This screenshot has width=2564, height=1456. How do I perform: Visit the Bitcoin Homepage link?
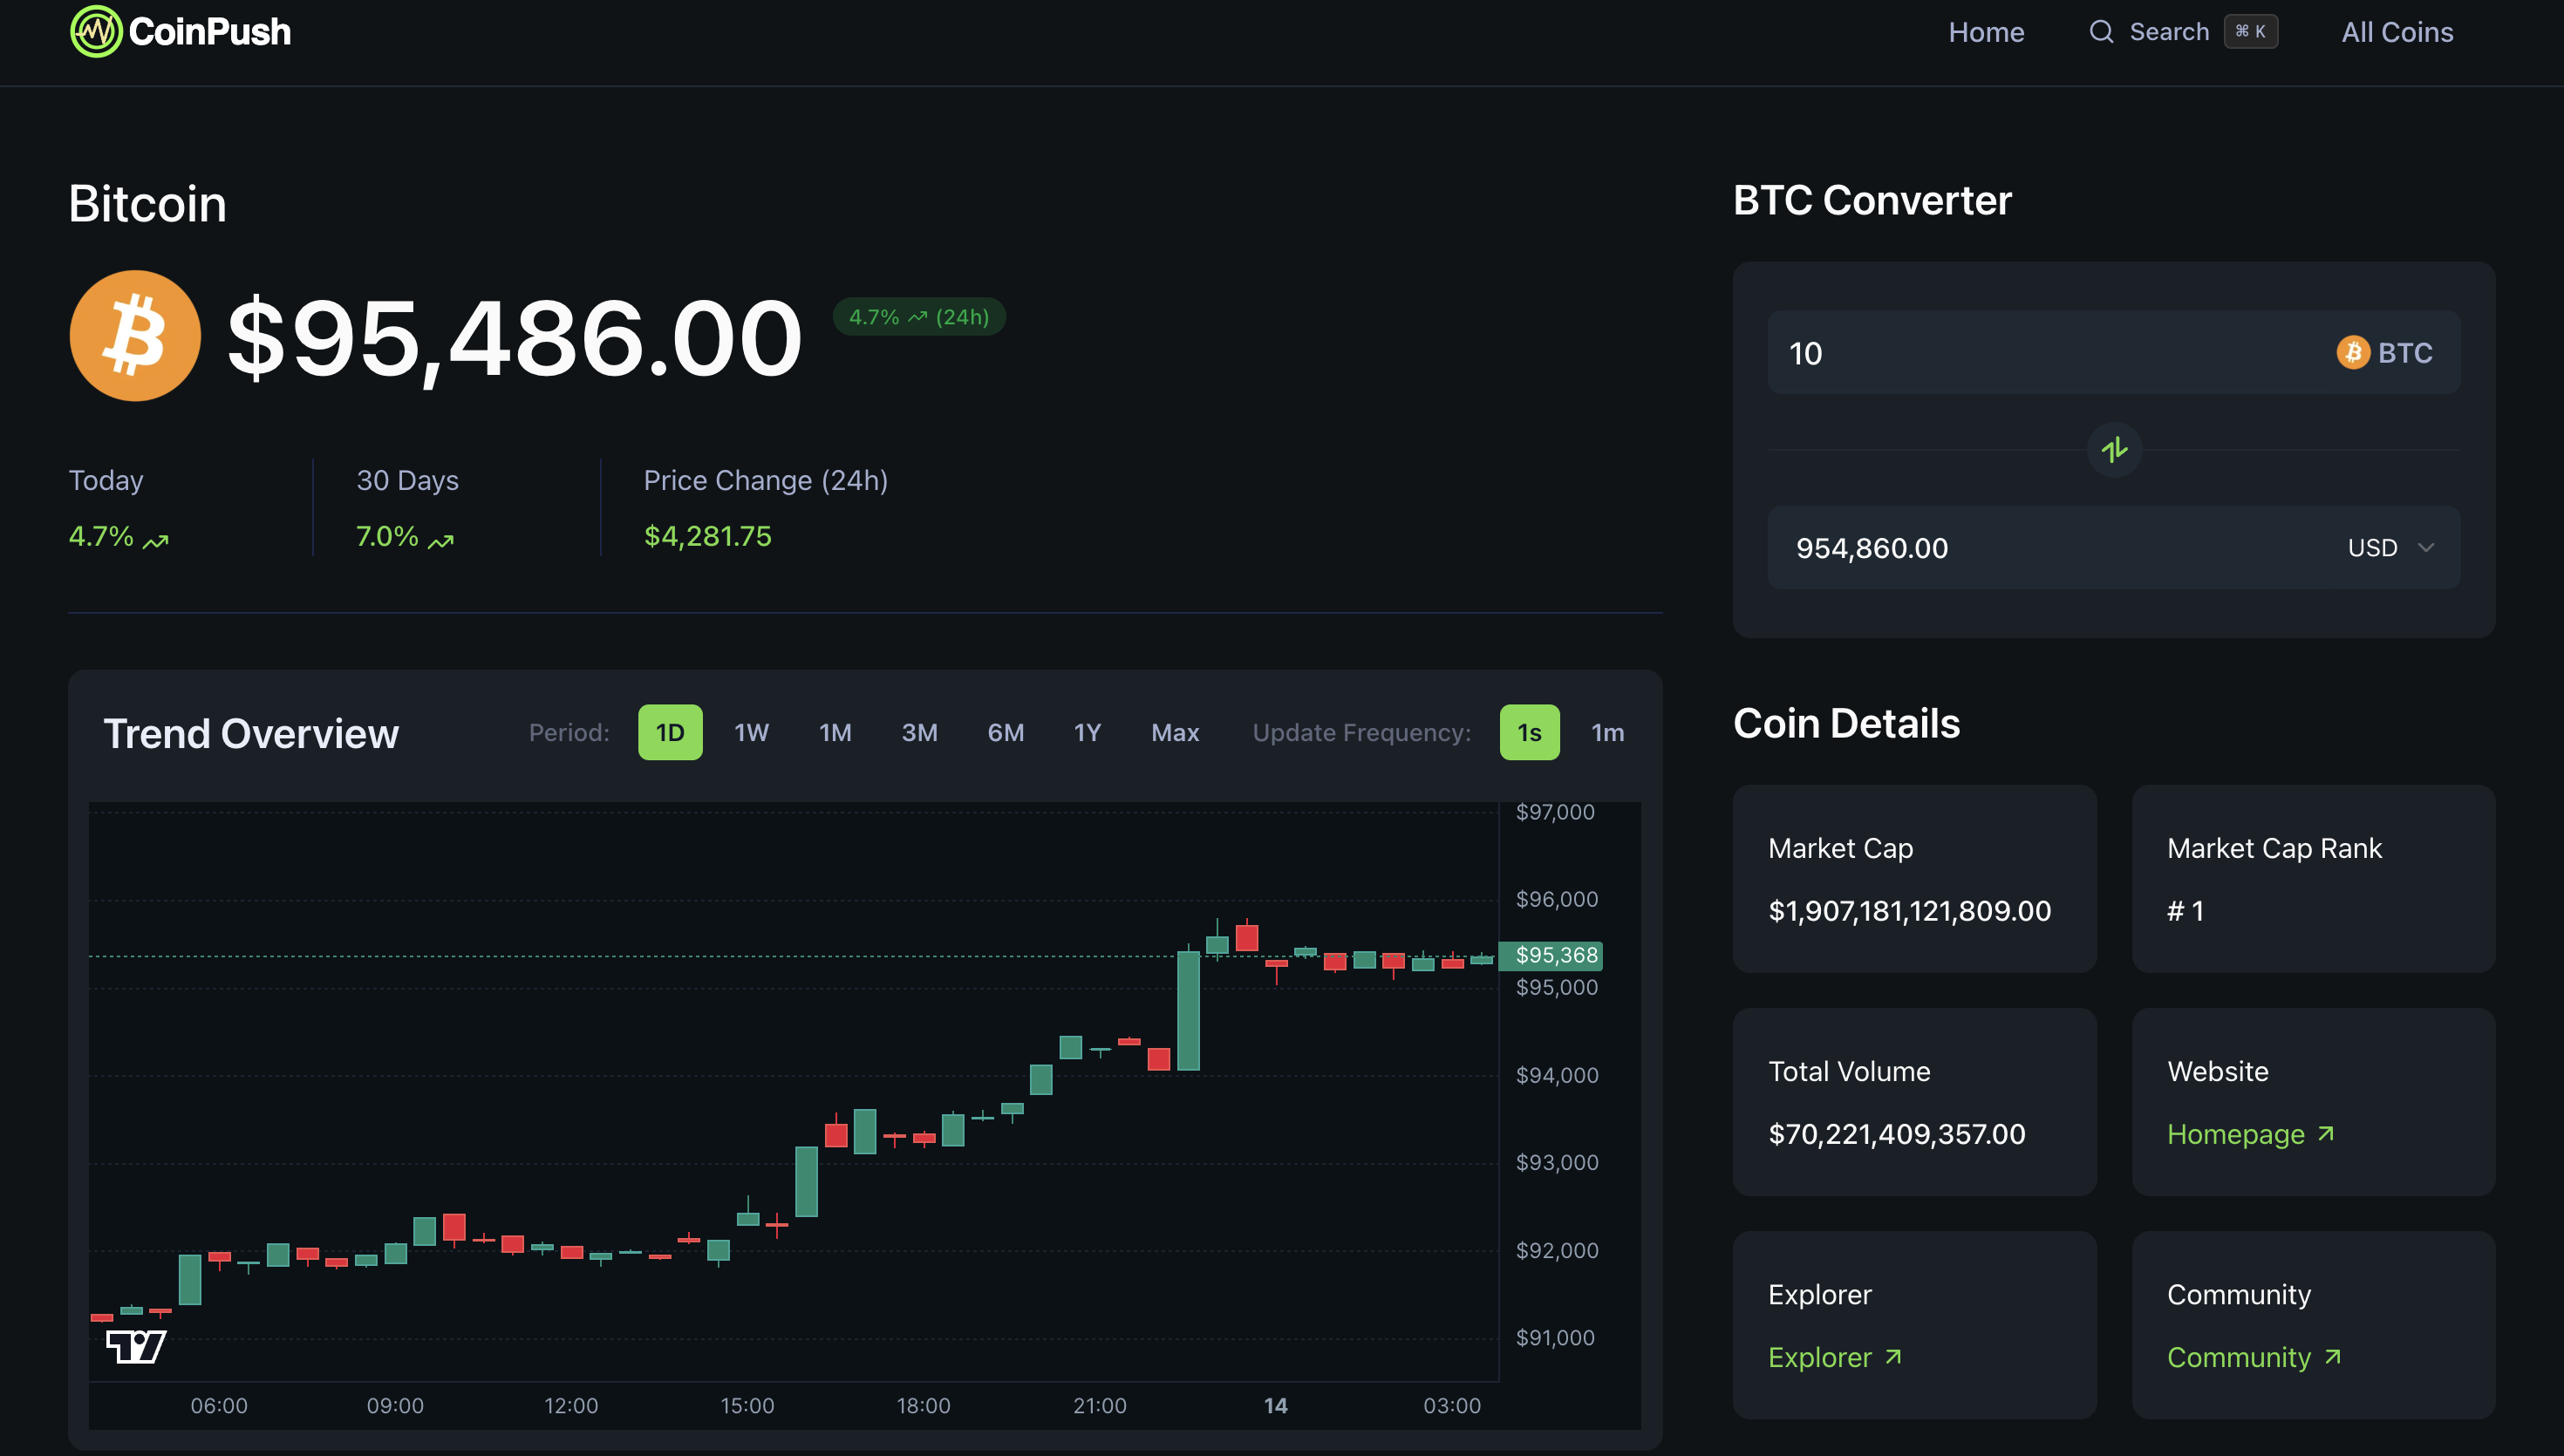pos(2237,1134)
